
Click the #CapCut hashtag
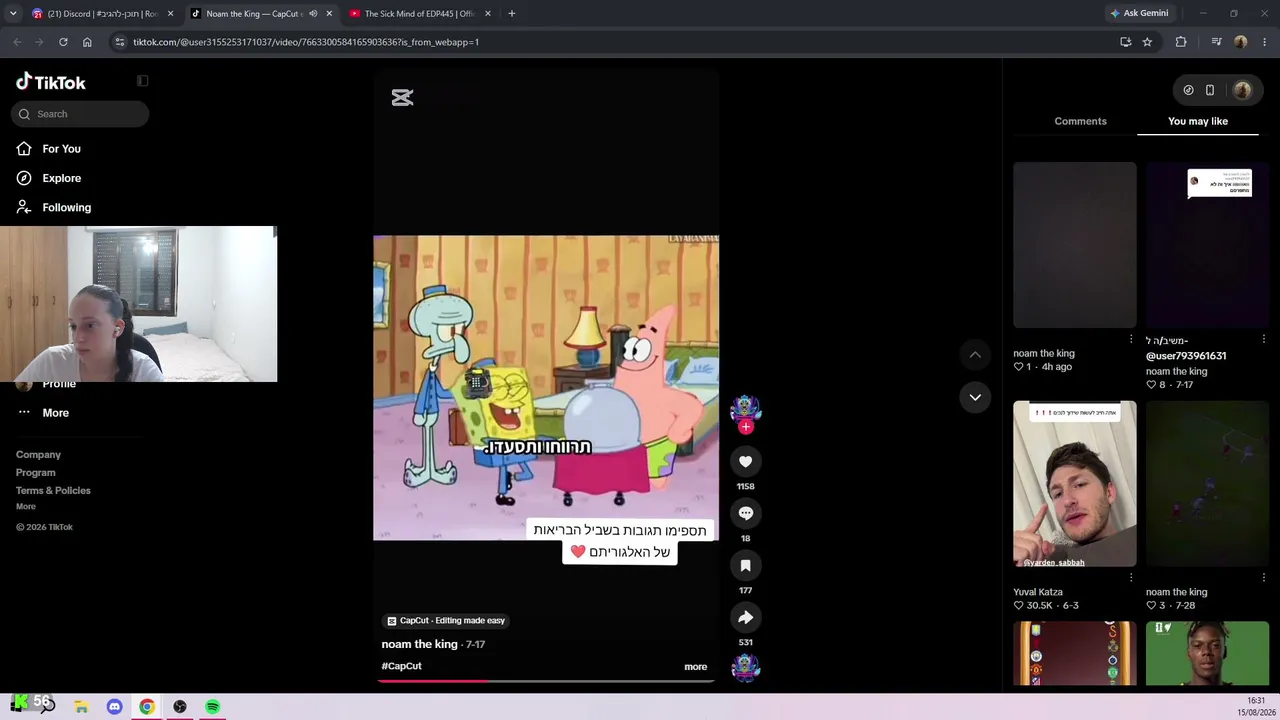click(401, 666)
